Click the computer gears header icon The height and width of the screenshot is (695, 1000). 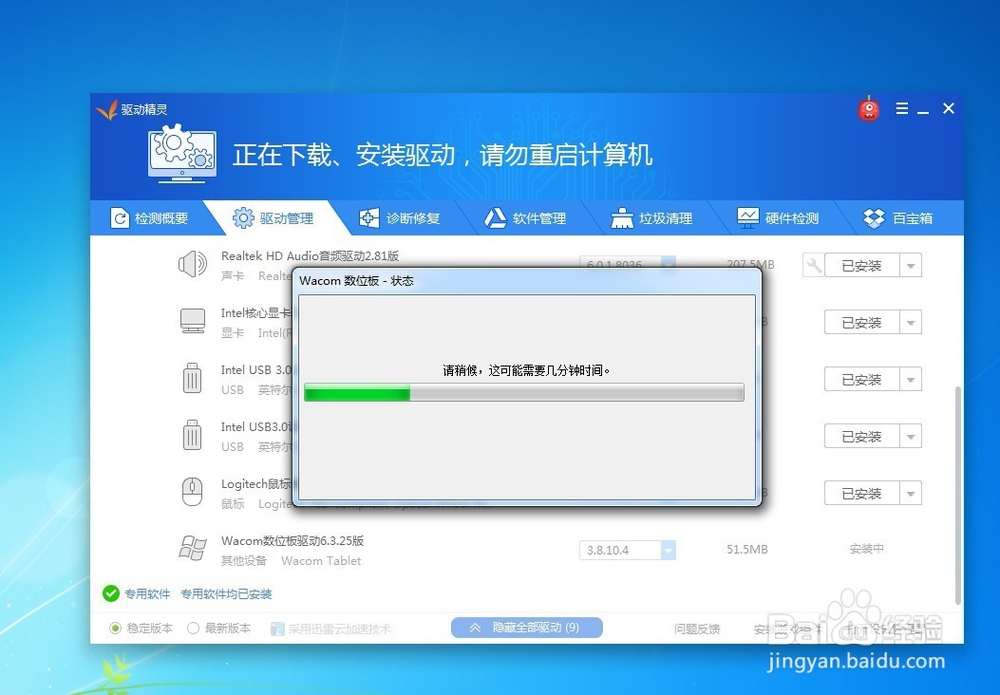[182, 154]
